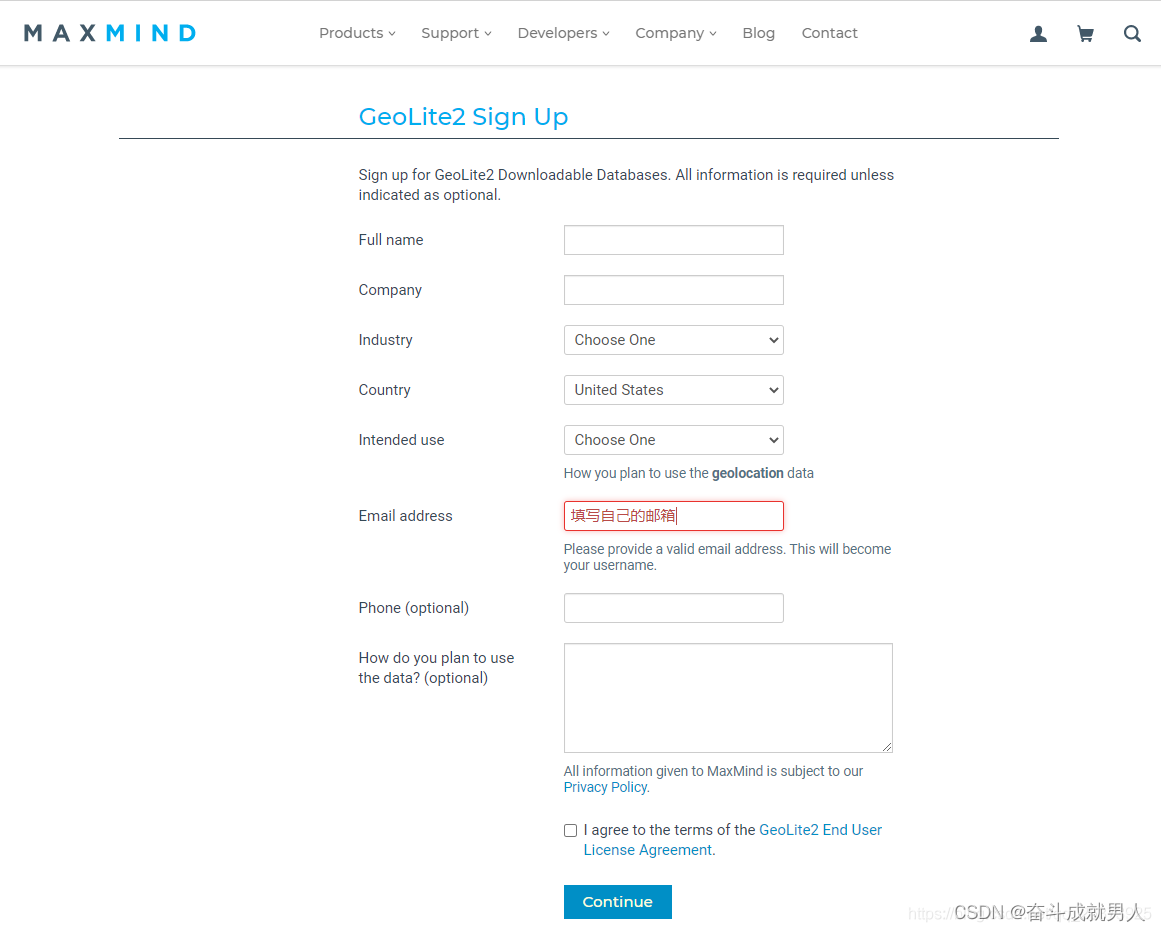This screenshot has width=1161, height=932.
Task: Select the Contact menu item
Action: click(829, 33)
